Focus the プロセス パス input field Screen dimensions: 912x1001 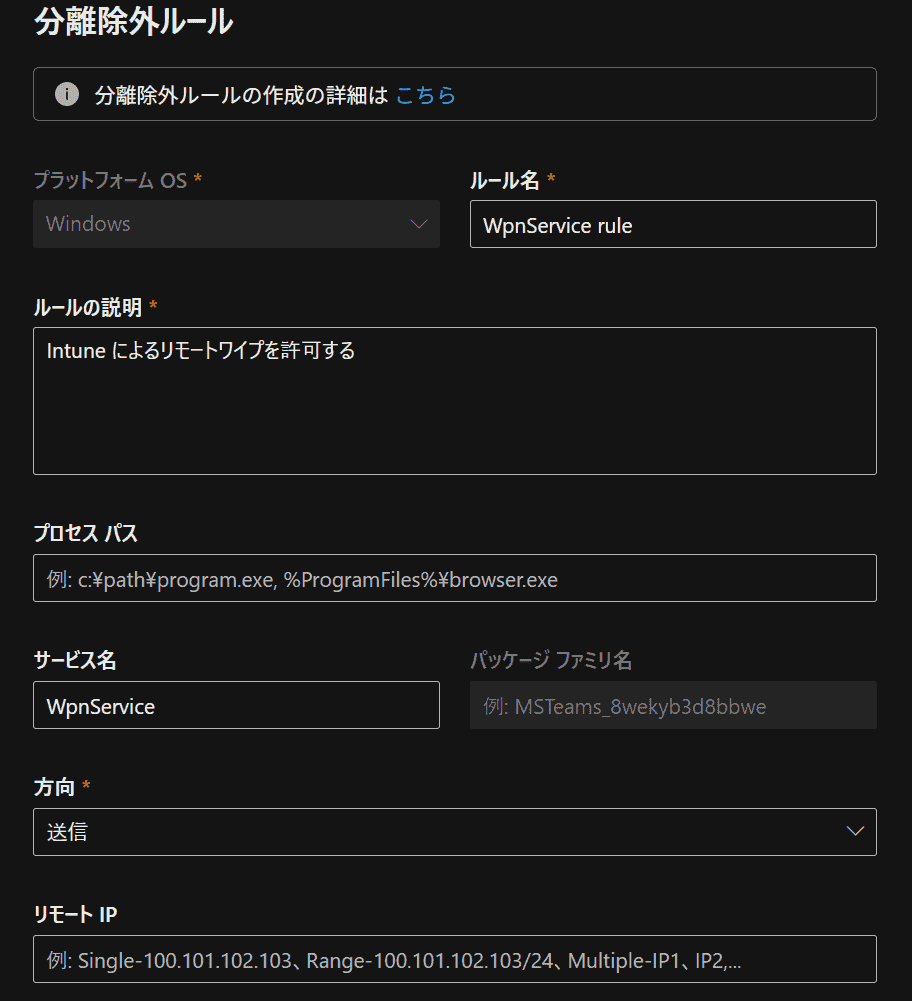454,579
